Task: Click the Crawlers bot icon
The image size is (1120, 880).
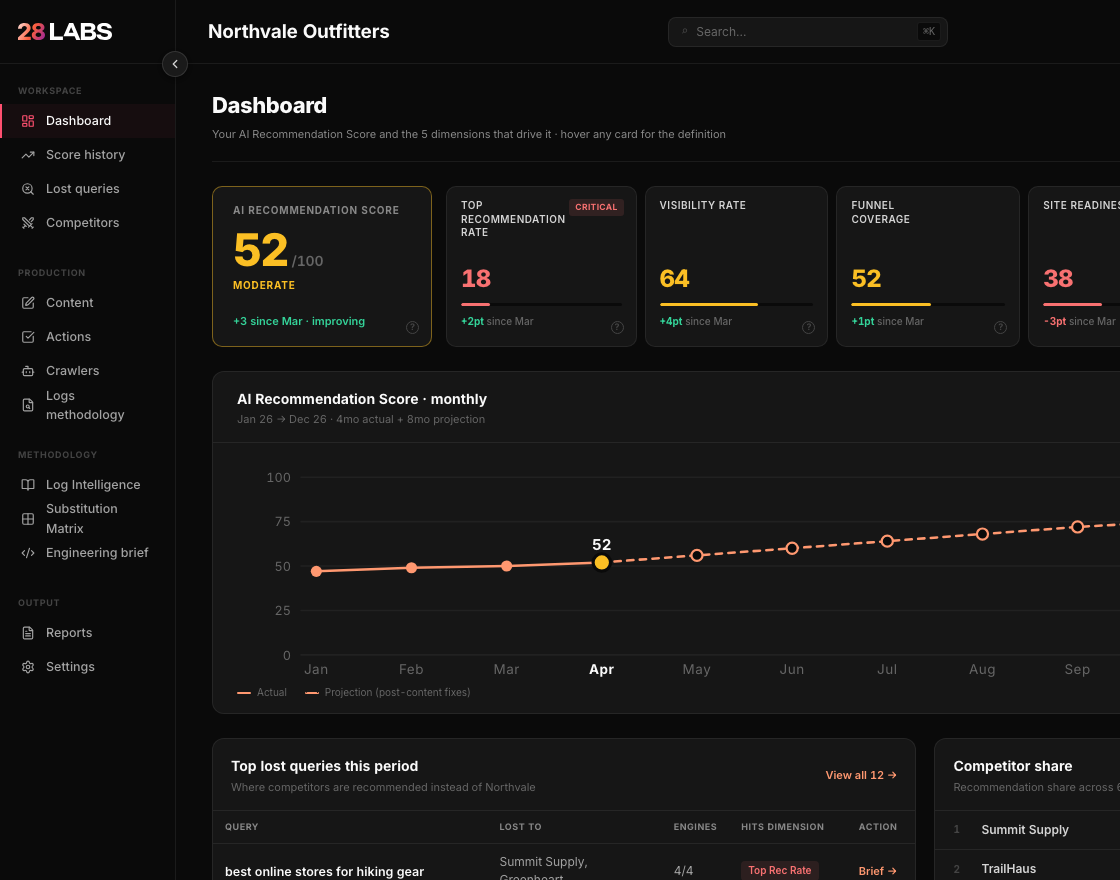Action: click(x=28, y=371)
